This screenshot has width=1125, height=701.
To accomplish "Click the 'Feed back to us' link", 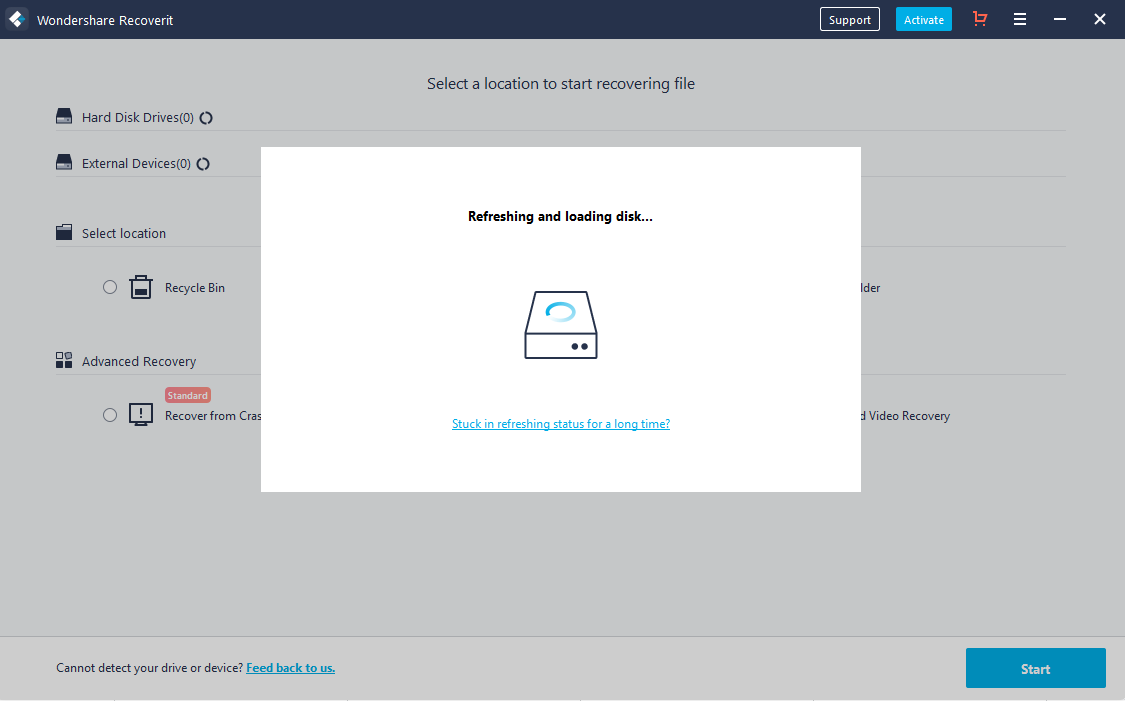I will (x=291, y=668).
